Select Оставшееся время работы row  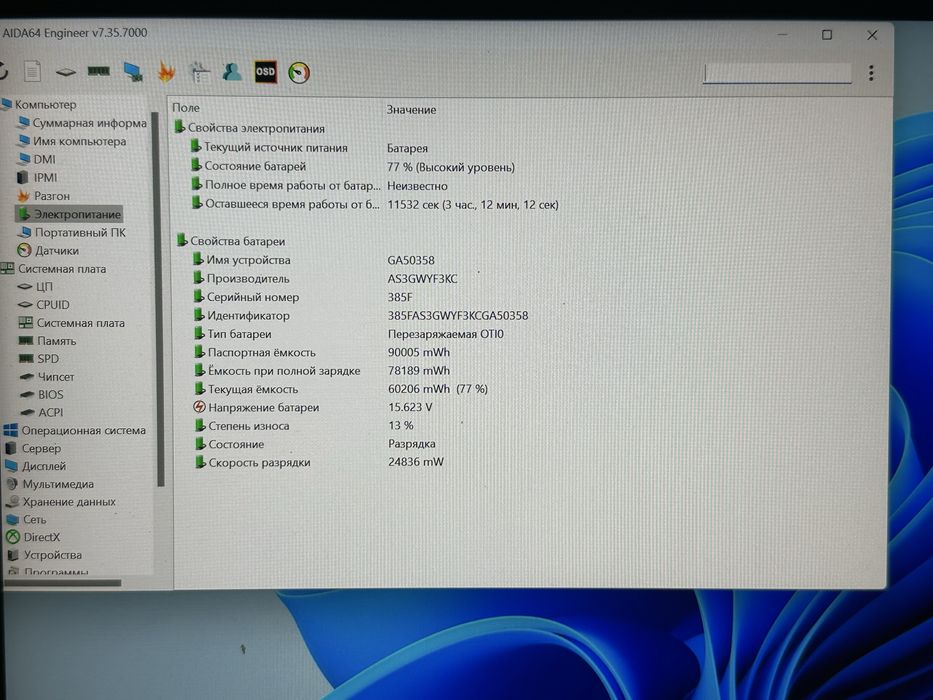pos(375,204)
